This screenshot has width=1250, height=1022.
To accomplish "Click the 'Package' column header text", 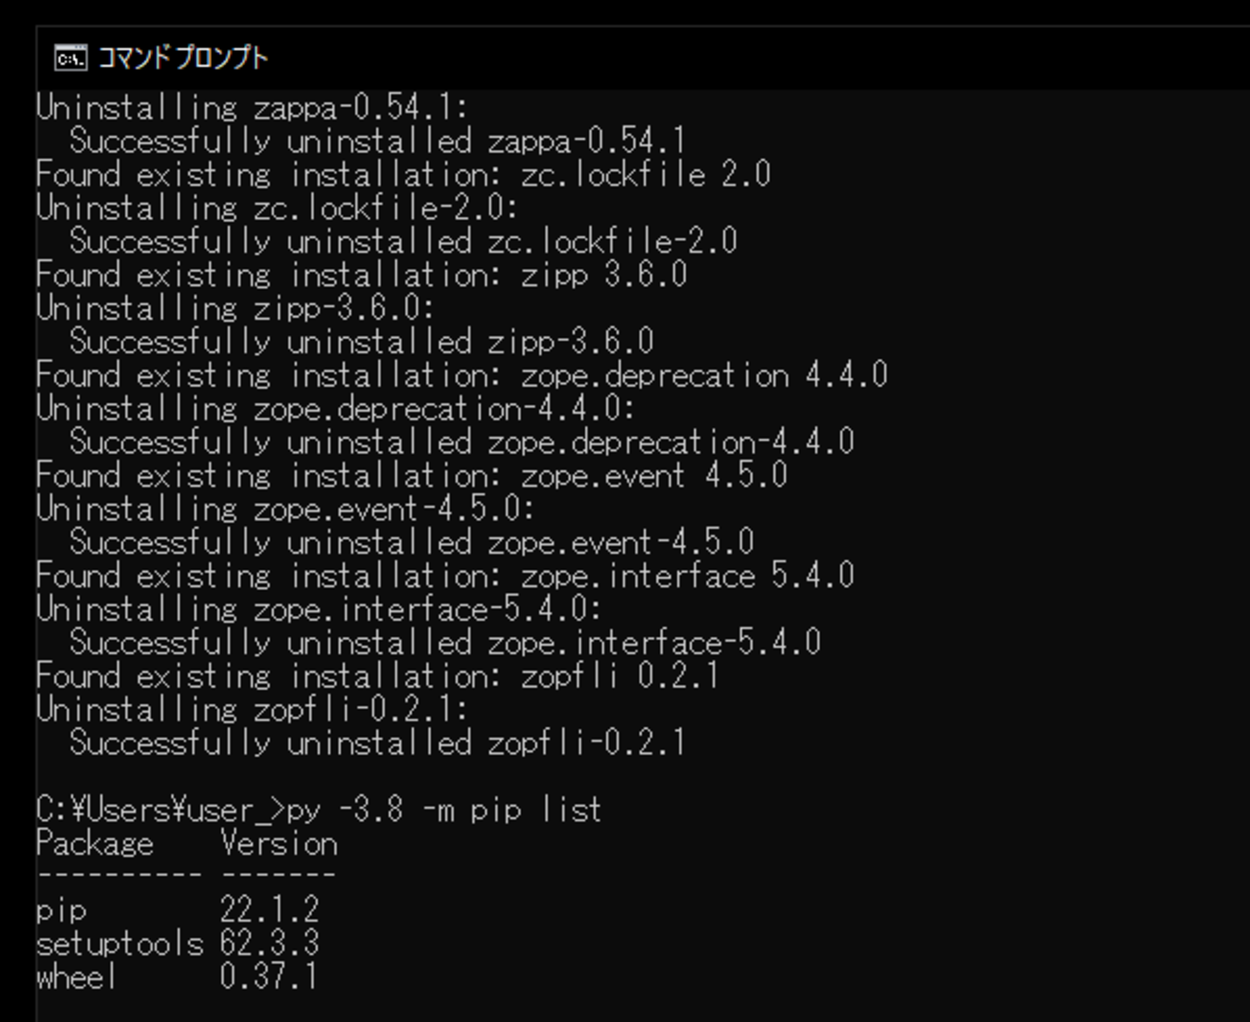I will [x=95, y=843].
